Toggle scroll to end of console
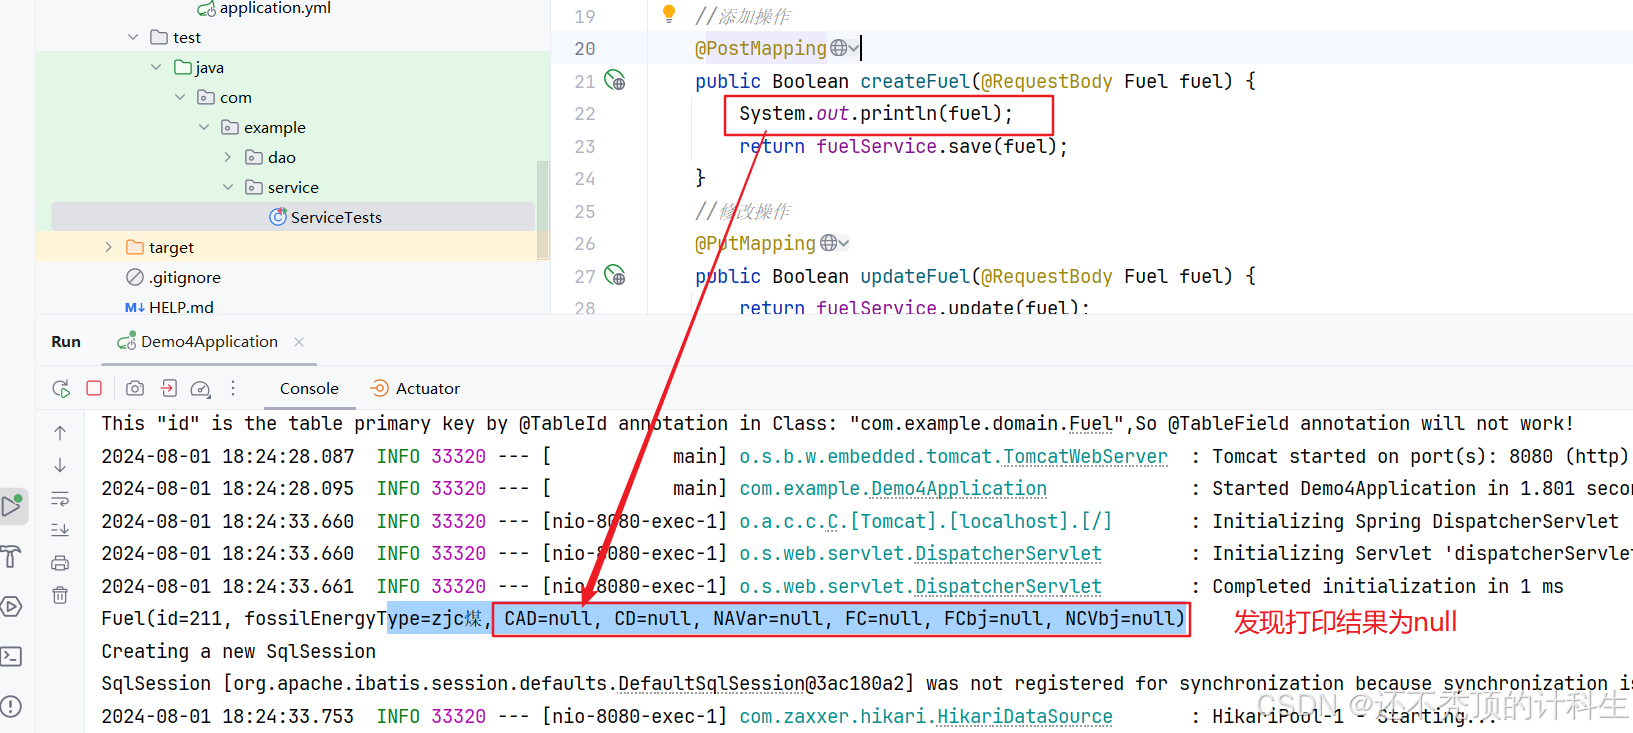This screenshot has height=733, width=1633. click(x=60, y=530)
